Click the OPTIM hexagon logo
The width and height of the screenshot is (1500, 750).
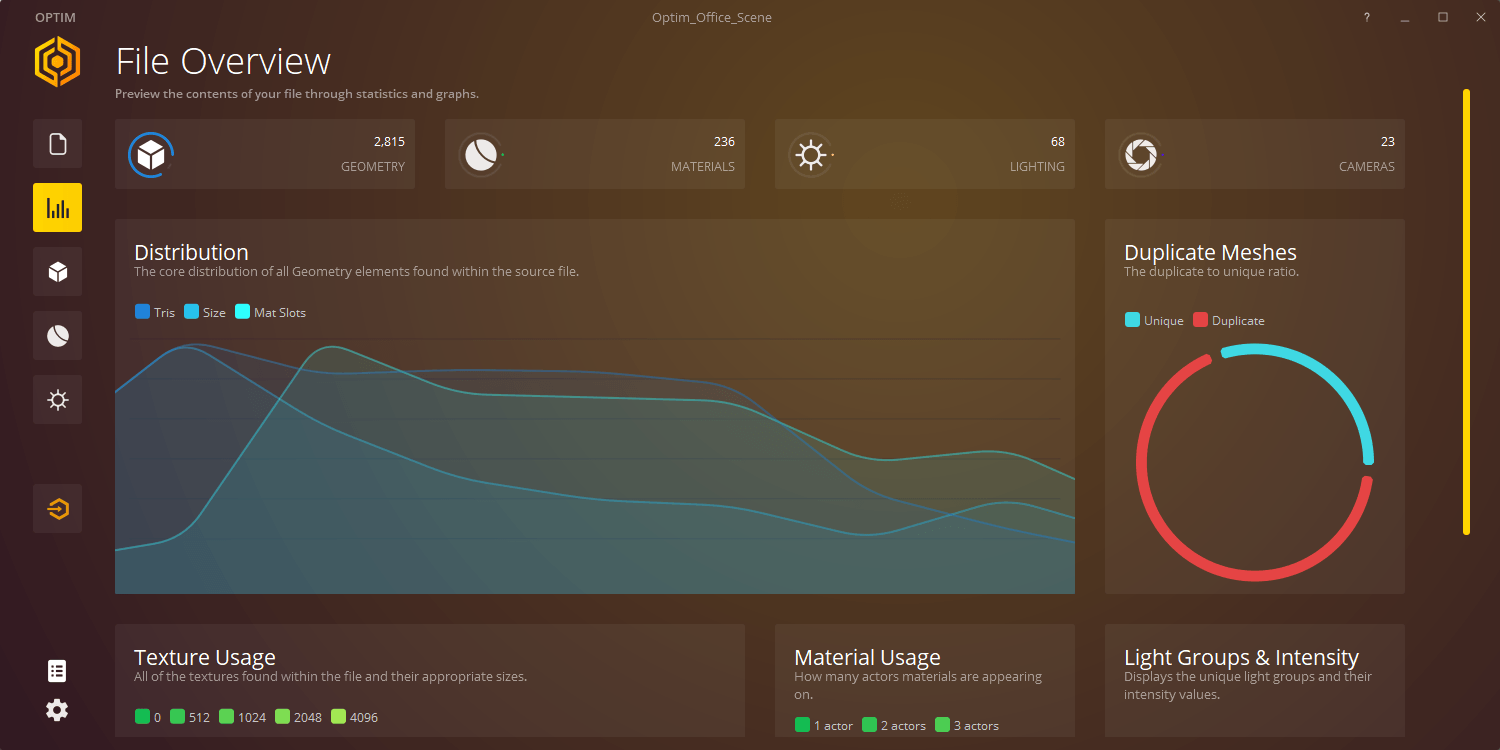57,61
